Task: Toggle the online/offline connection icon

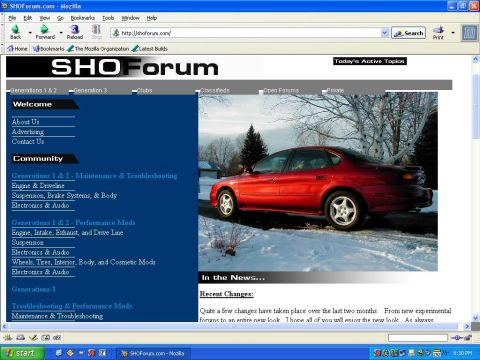Action: pyautogui.click(x=456, y=338)
